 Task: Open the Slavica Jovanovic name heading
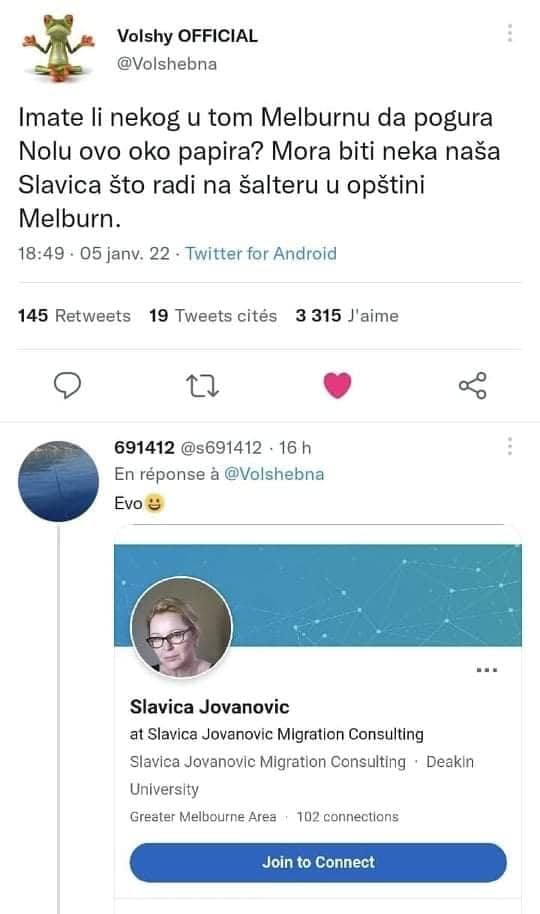tap(209, 707)
